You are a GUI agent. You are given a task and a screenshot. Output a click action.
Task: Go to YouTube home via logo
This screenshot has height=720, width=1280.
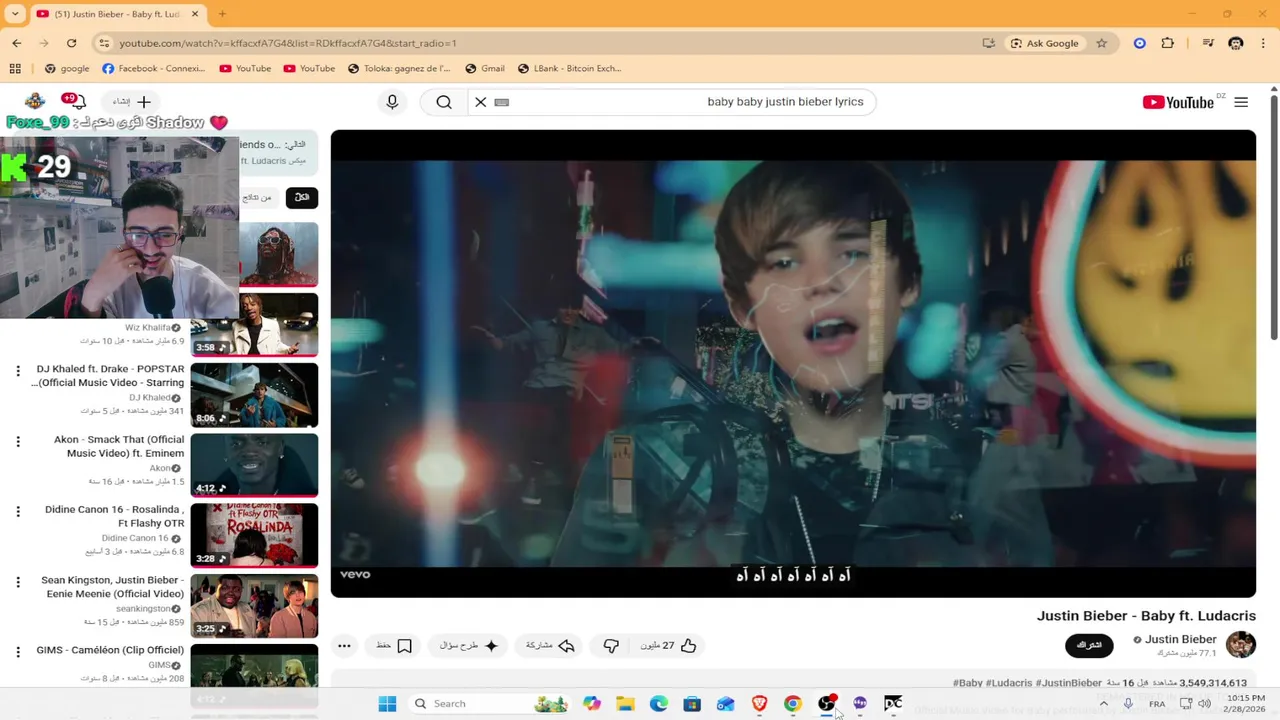(x=1178, y=102)
